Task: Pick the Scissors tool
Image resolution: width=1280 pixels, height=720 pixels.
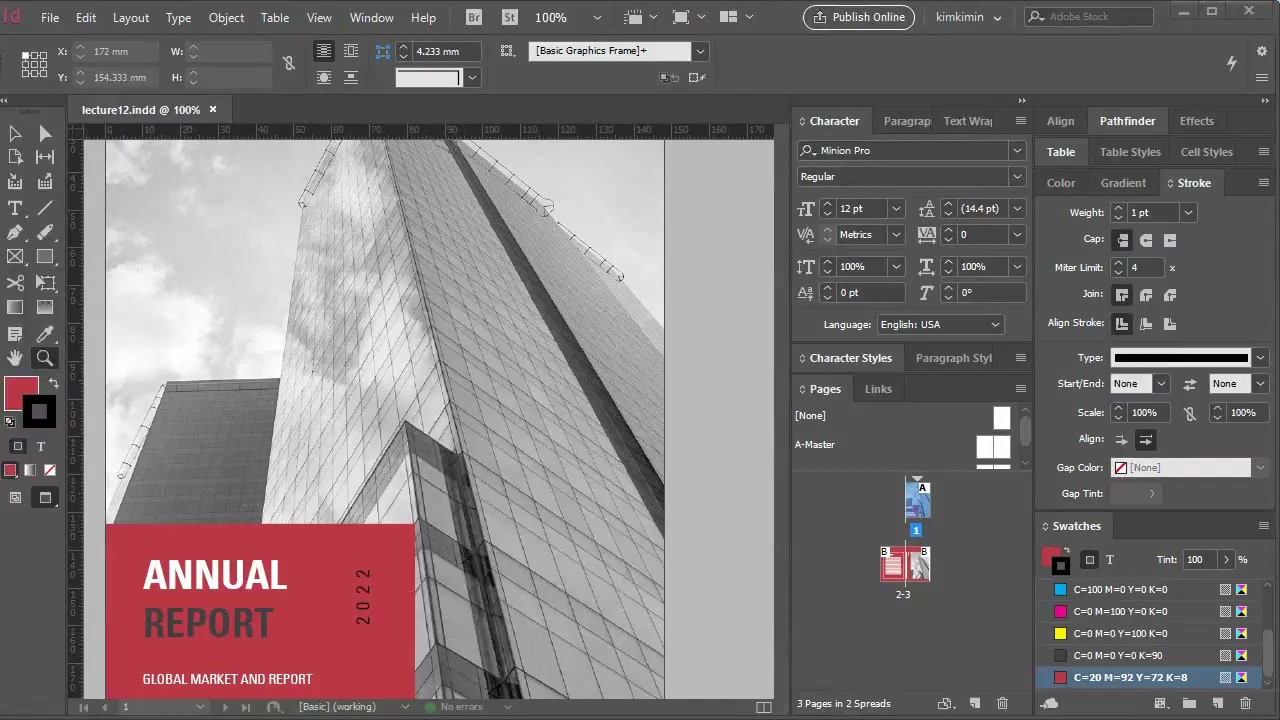Action: coord(15,283)
